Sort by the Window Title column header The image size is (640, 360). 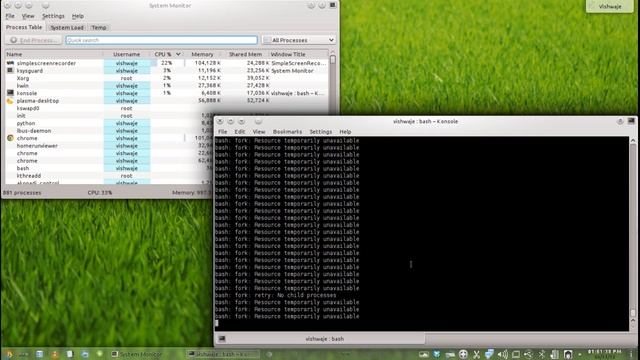pos(298,54)
